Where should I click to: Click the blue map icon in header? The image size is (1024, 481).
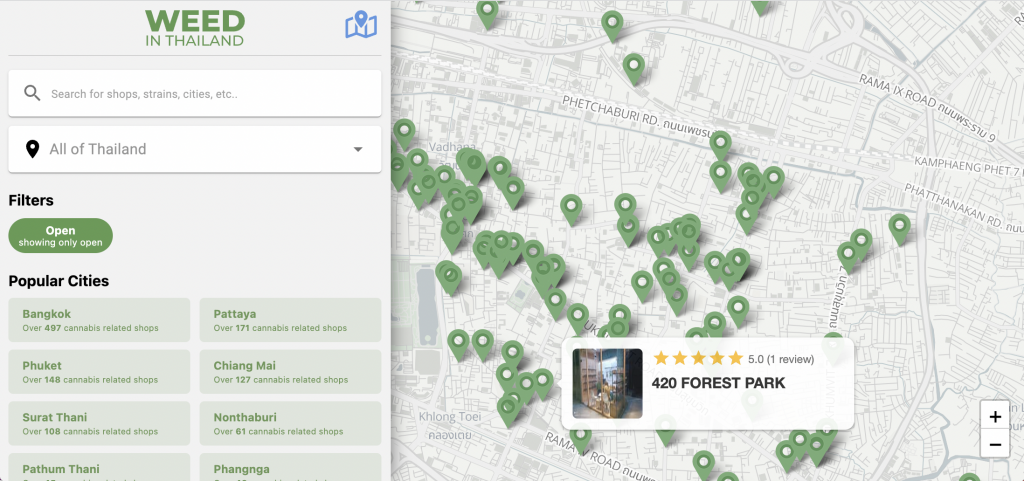(x=360, y=26)
